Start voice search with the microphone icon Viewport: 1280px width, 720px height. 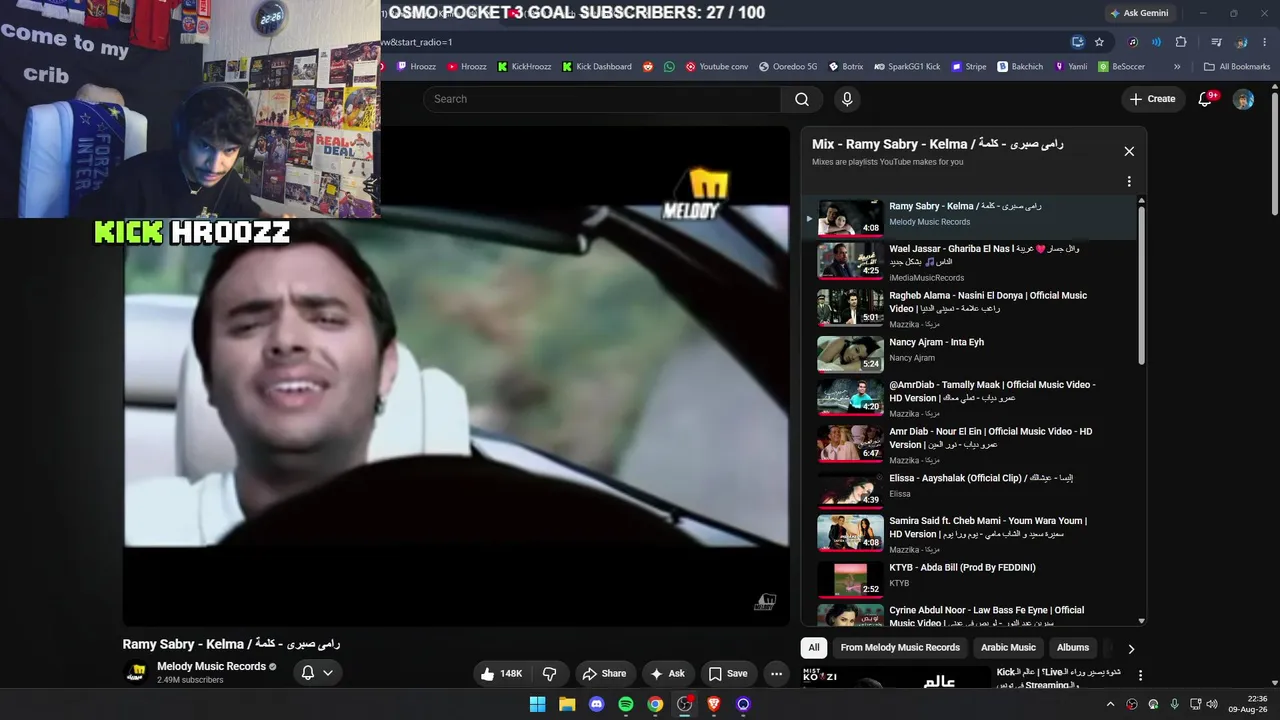pos(847,99)
